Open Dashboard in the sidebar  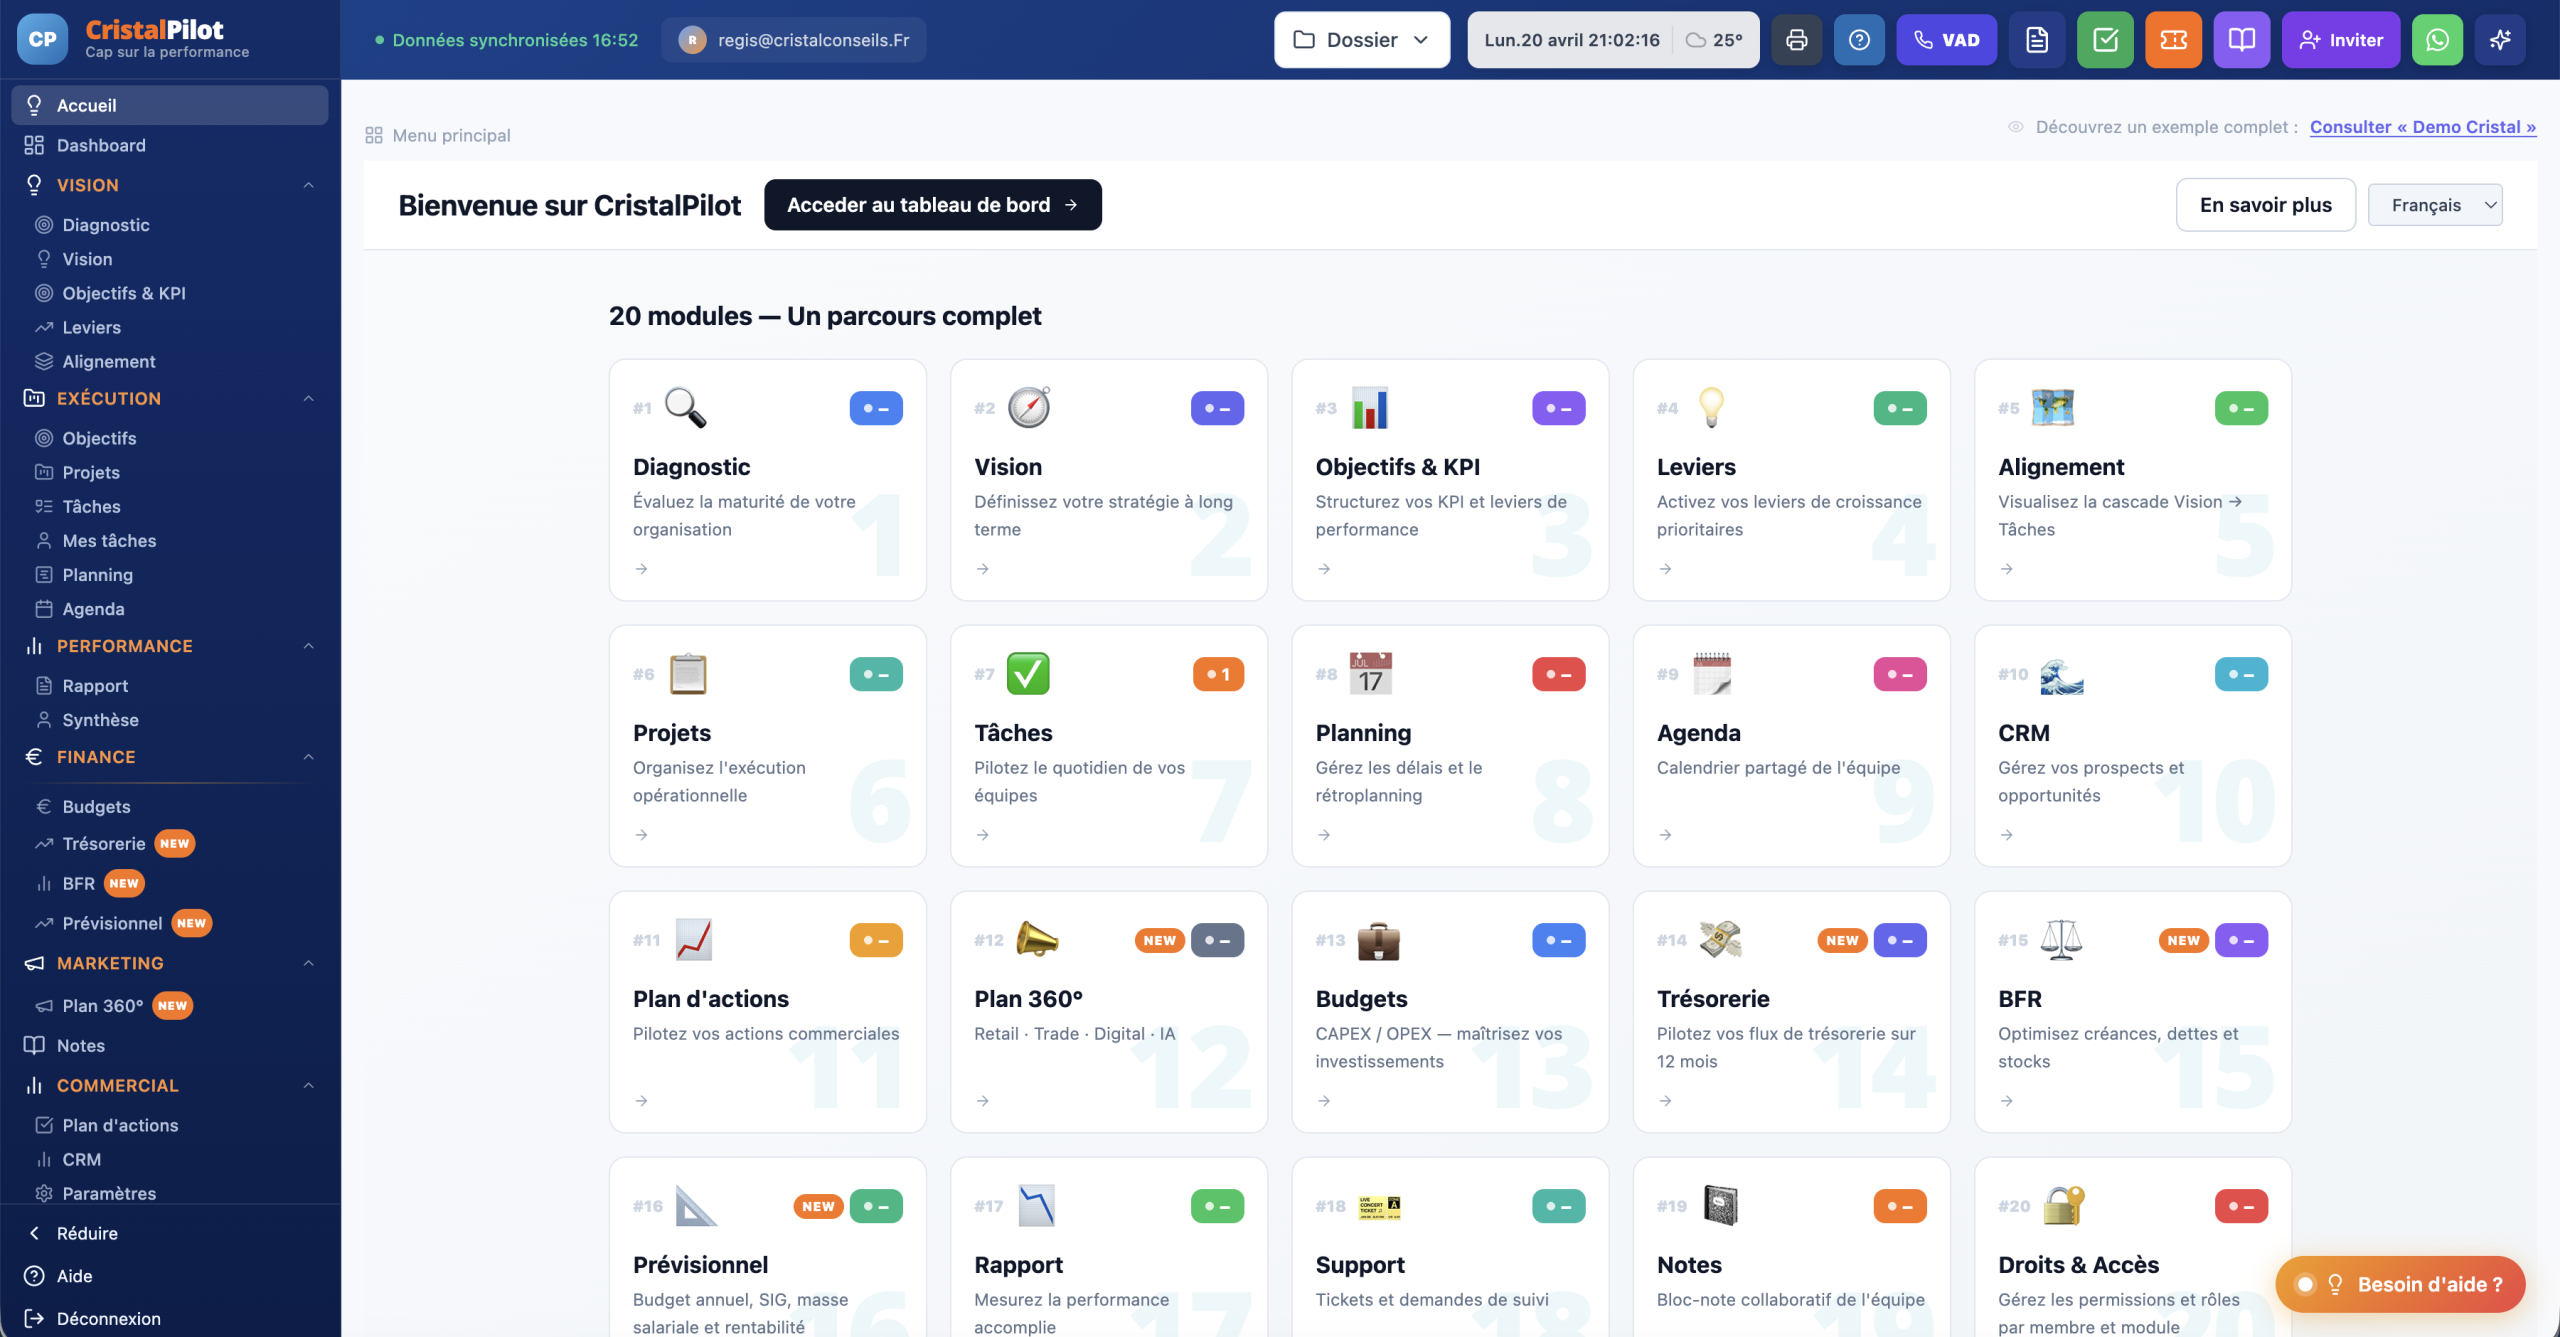point(101,145)
